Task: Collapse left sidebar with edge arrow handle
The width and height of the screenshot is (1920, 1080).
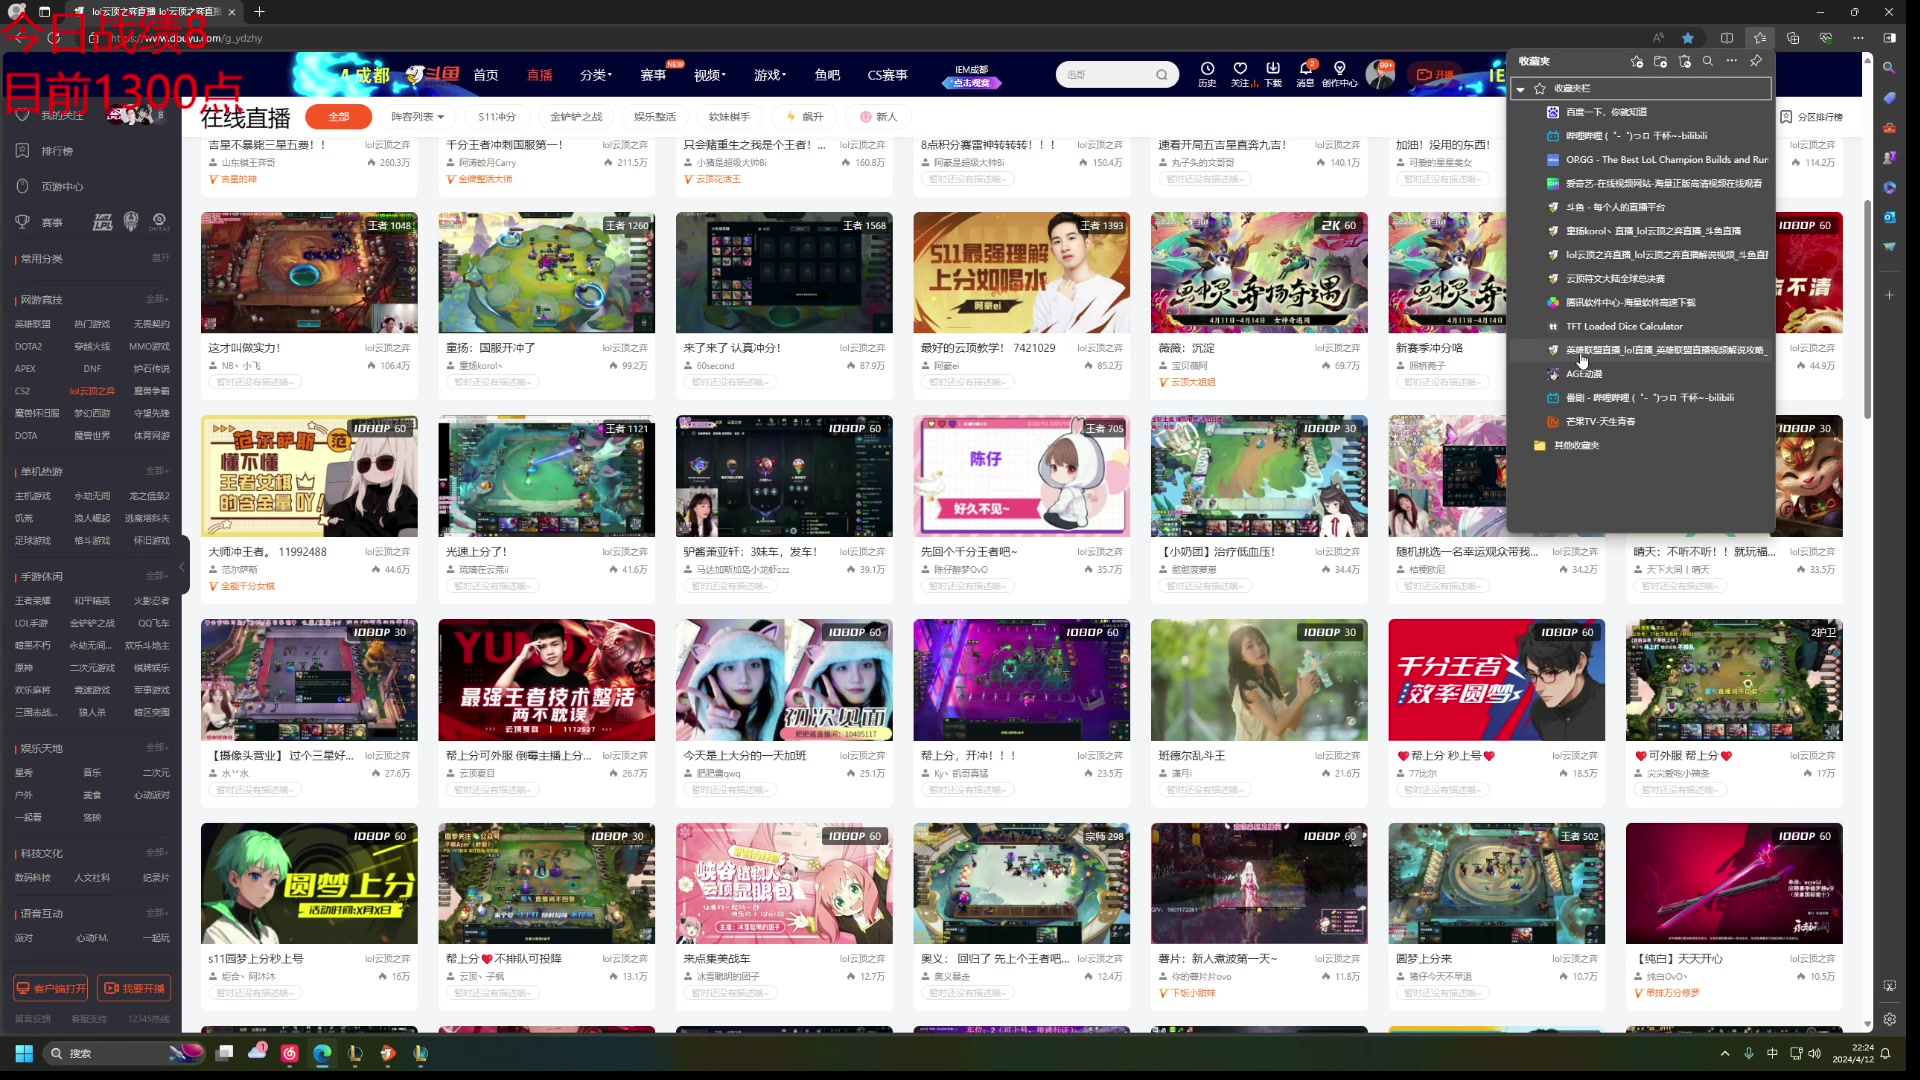Action: click(182, 567)
